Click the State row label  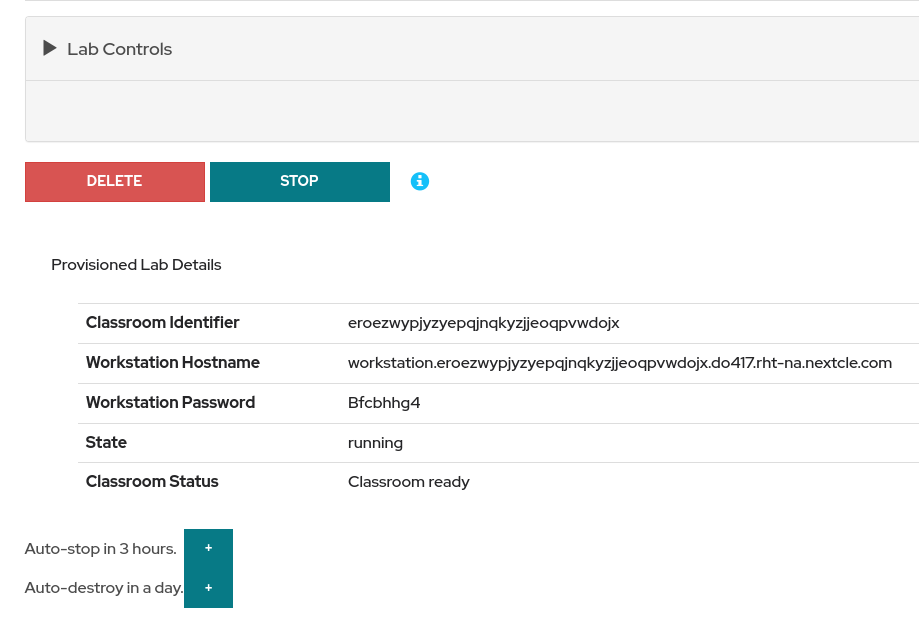point(106,442)
